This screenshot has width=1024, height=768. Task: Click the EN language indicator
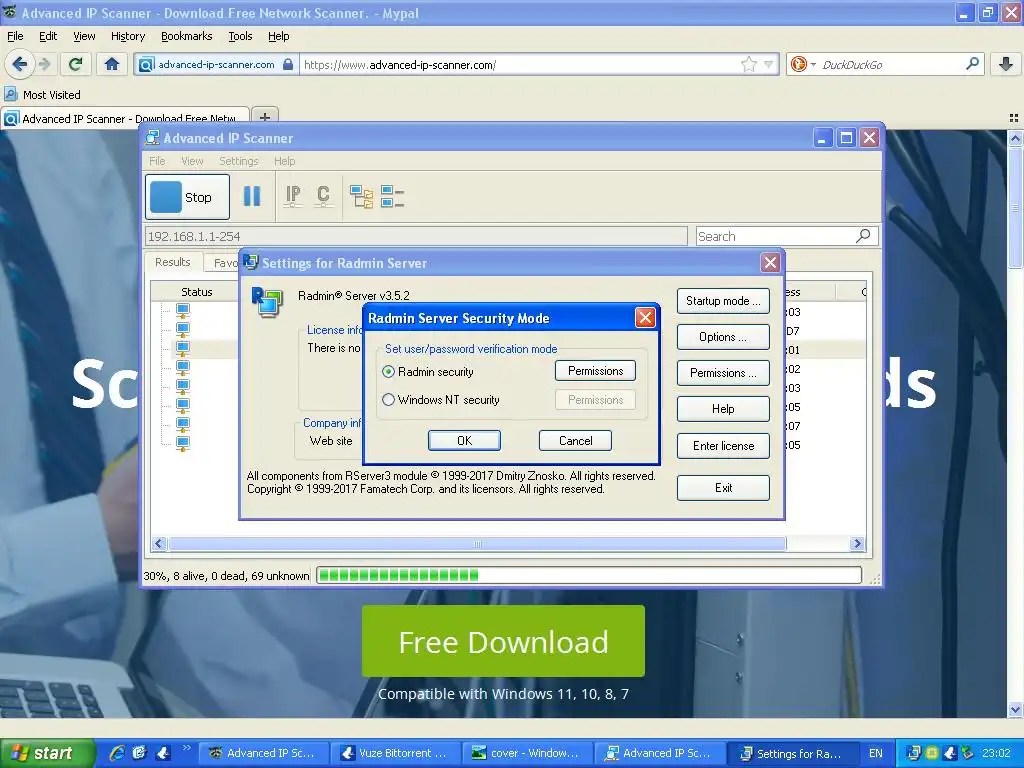pyautogui.click(x=876, y=753)
